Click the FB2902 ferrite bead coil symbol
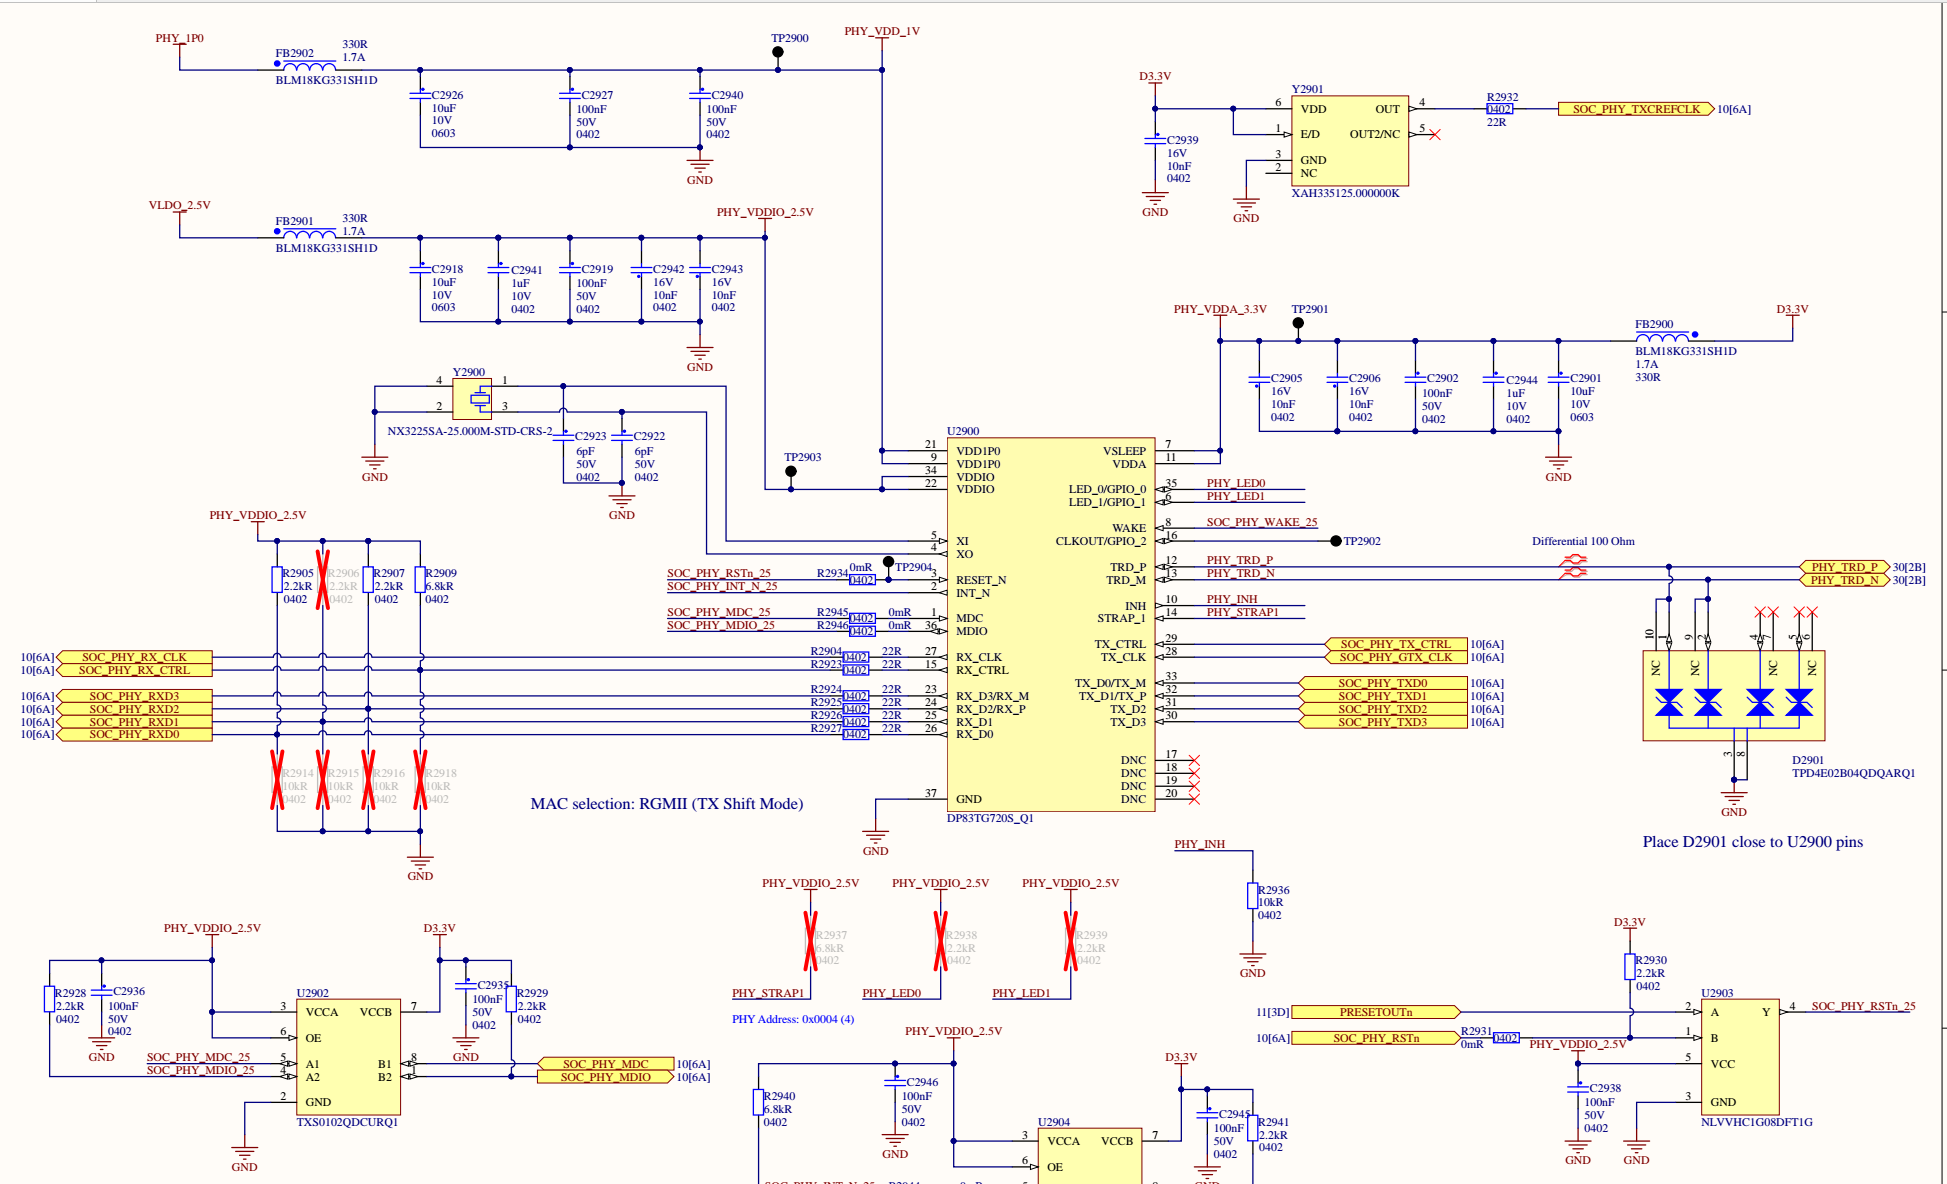 [309, 66]
